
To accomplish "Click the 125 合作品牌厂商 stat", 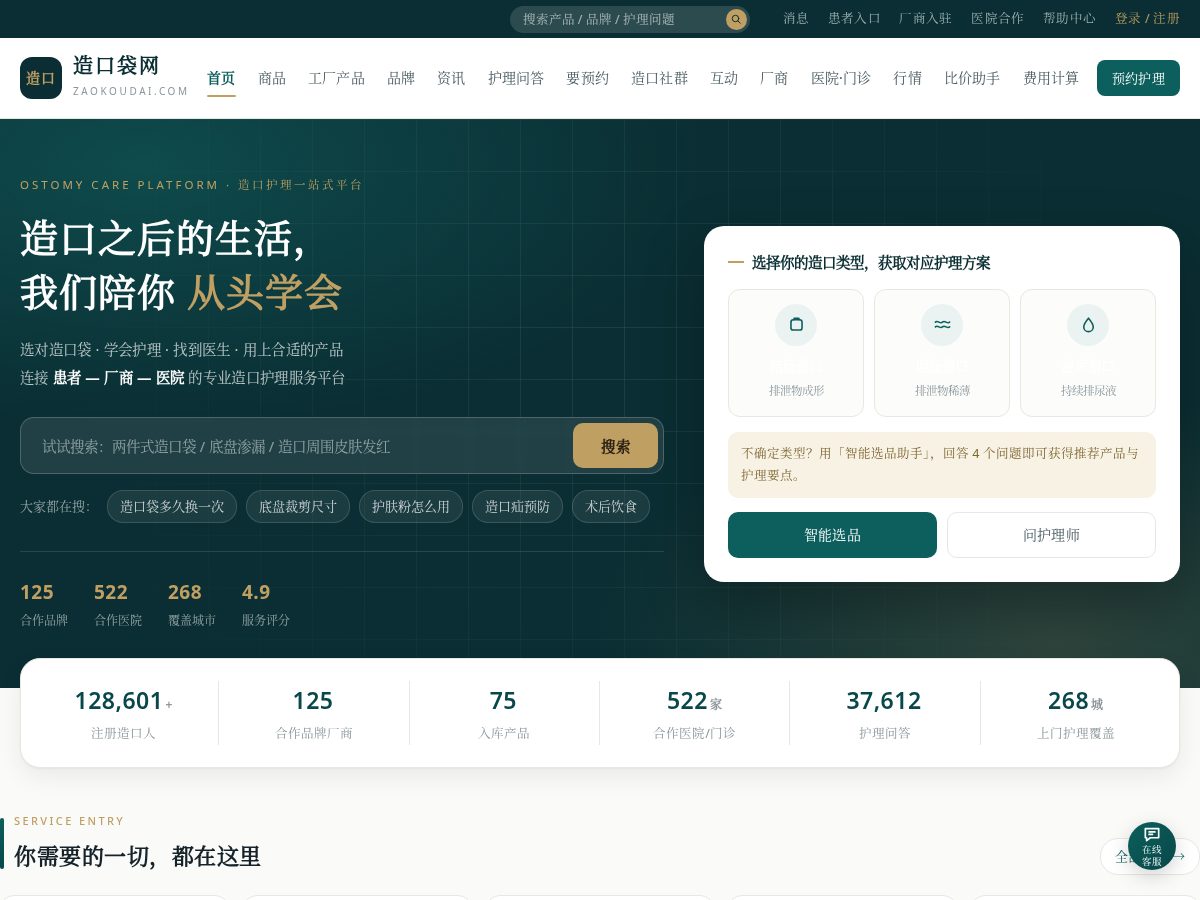I will pos(313,713).
